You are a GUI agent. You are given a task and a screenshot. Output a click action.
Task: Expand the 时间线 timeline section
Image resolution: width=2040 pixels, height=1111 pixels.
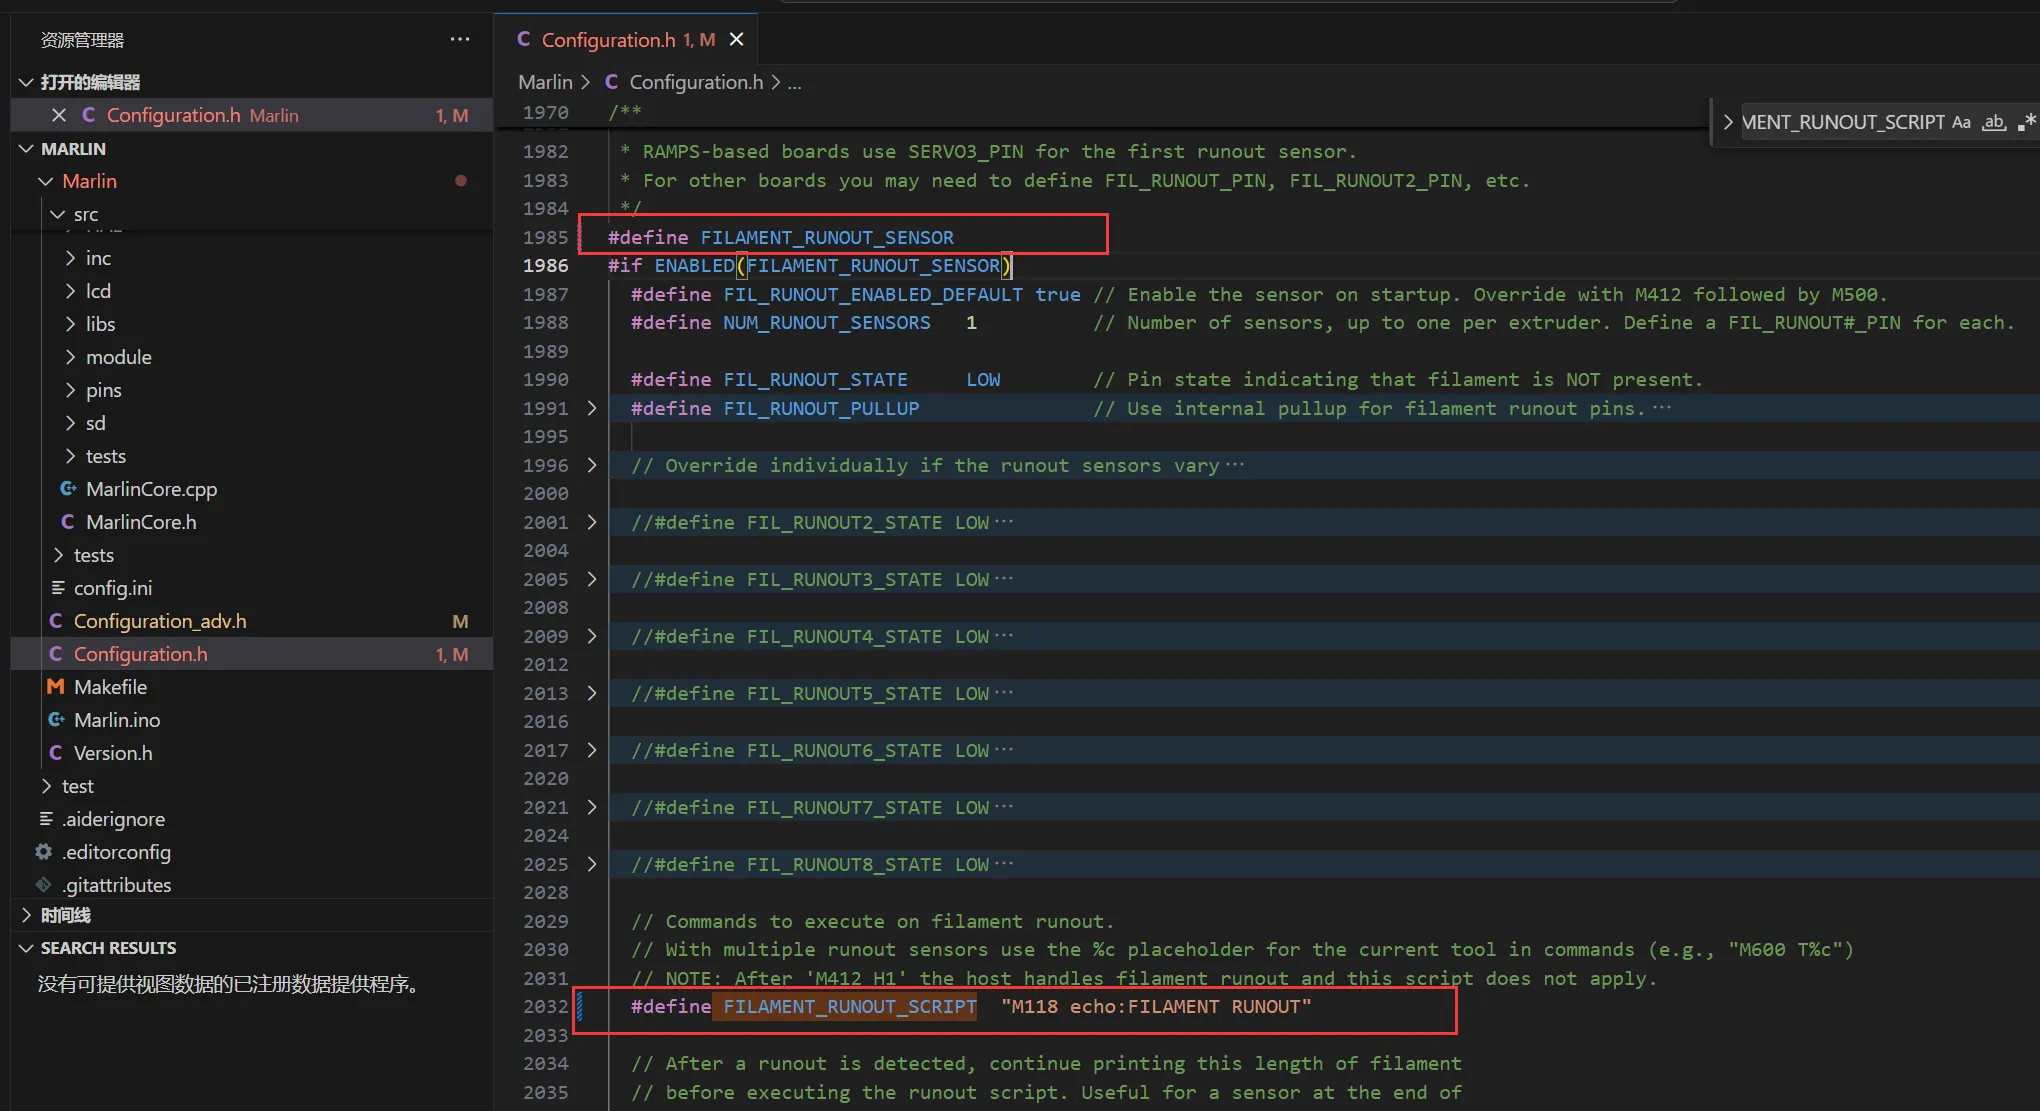[x=66, y=915]
